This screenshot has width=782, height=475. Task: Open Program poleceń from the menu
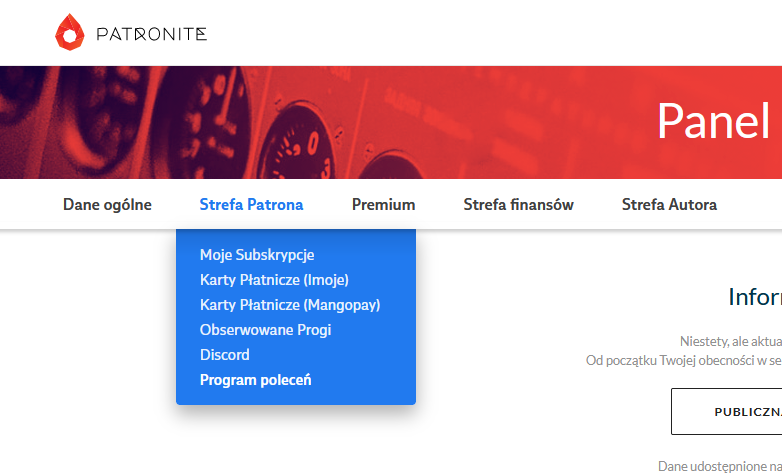click(256, 380)
